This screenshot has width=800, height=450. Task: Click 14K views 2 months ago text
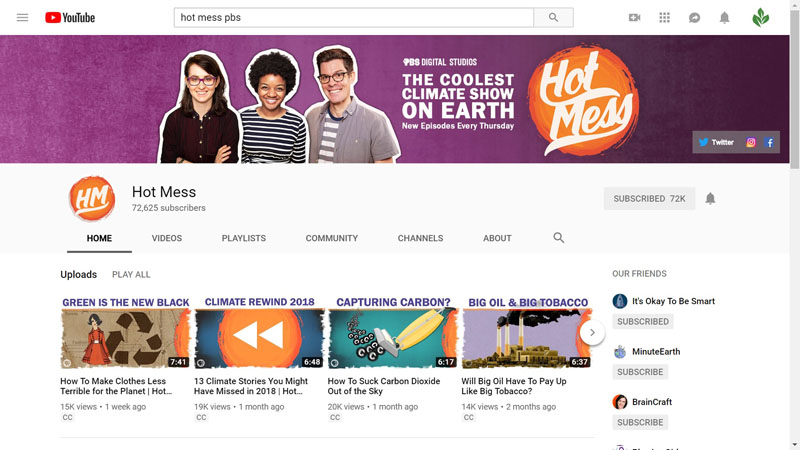(509, 407)
